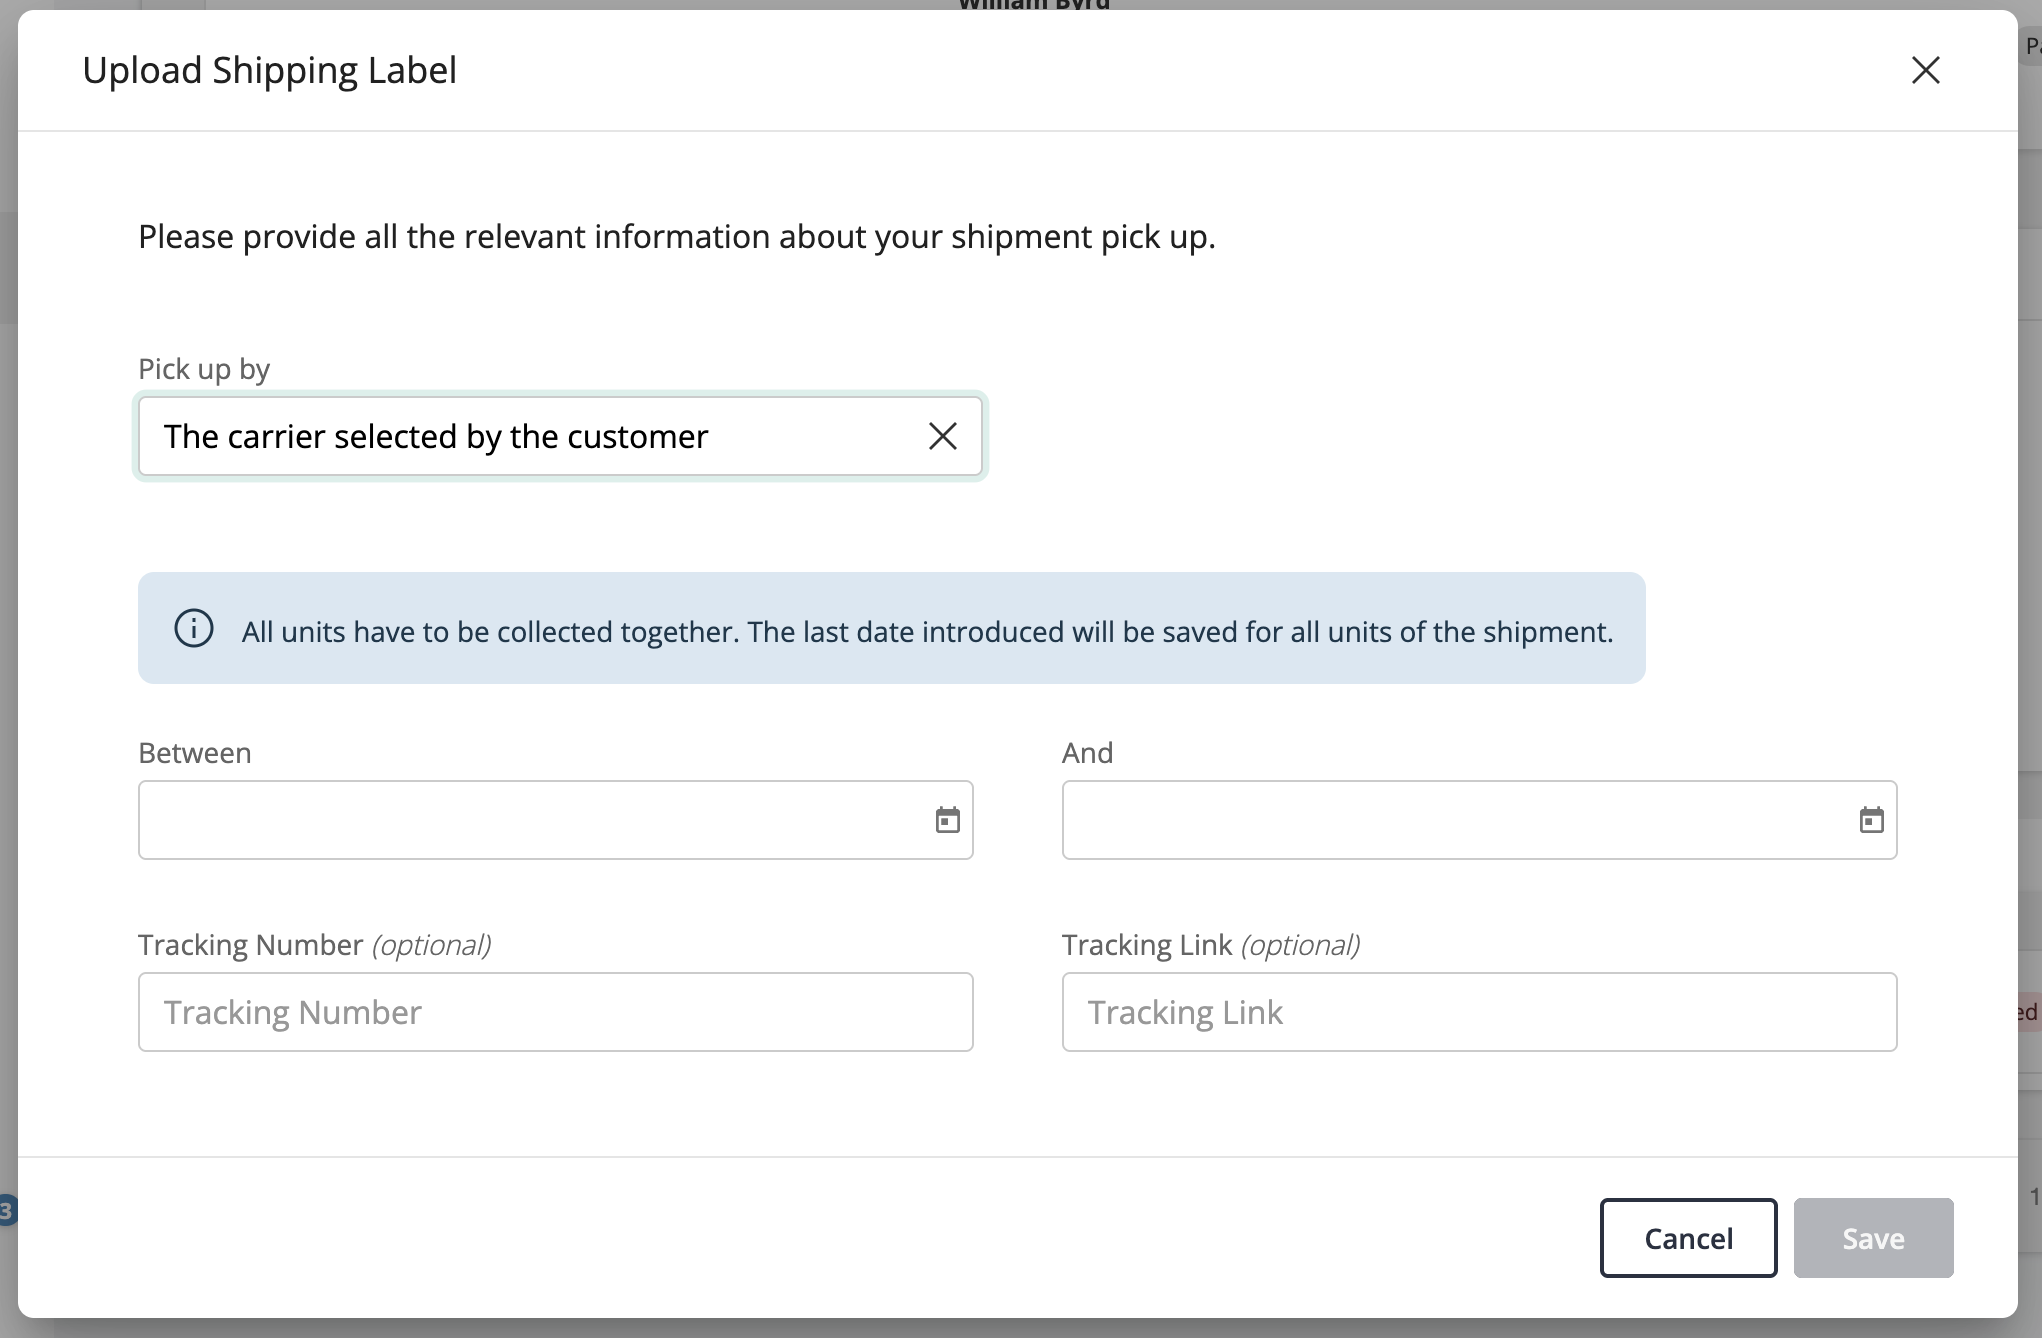Close the Upload Shipping Label dialog

click(1925, 70)
